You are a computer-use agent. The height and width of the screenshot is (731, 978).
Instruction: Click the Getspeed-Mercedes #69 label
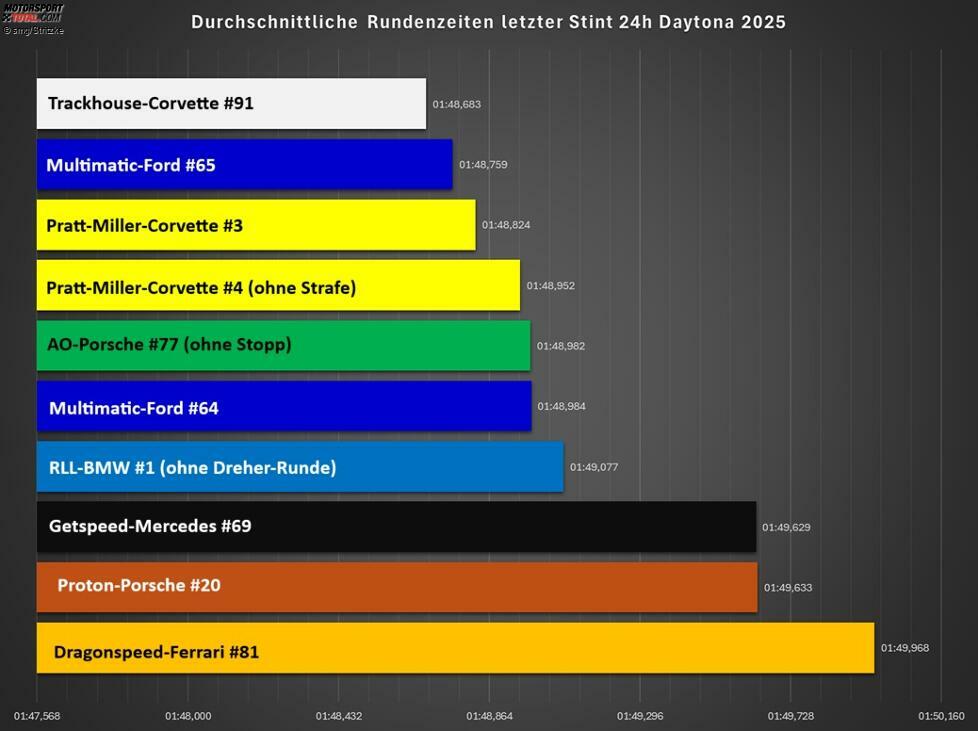click(x=150, y=526)
